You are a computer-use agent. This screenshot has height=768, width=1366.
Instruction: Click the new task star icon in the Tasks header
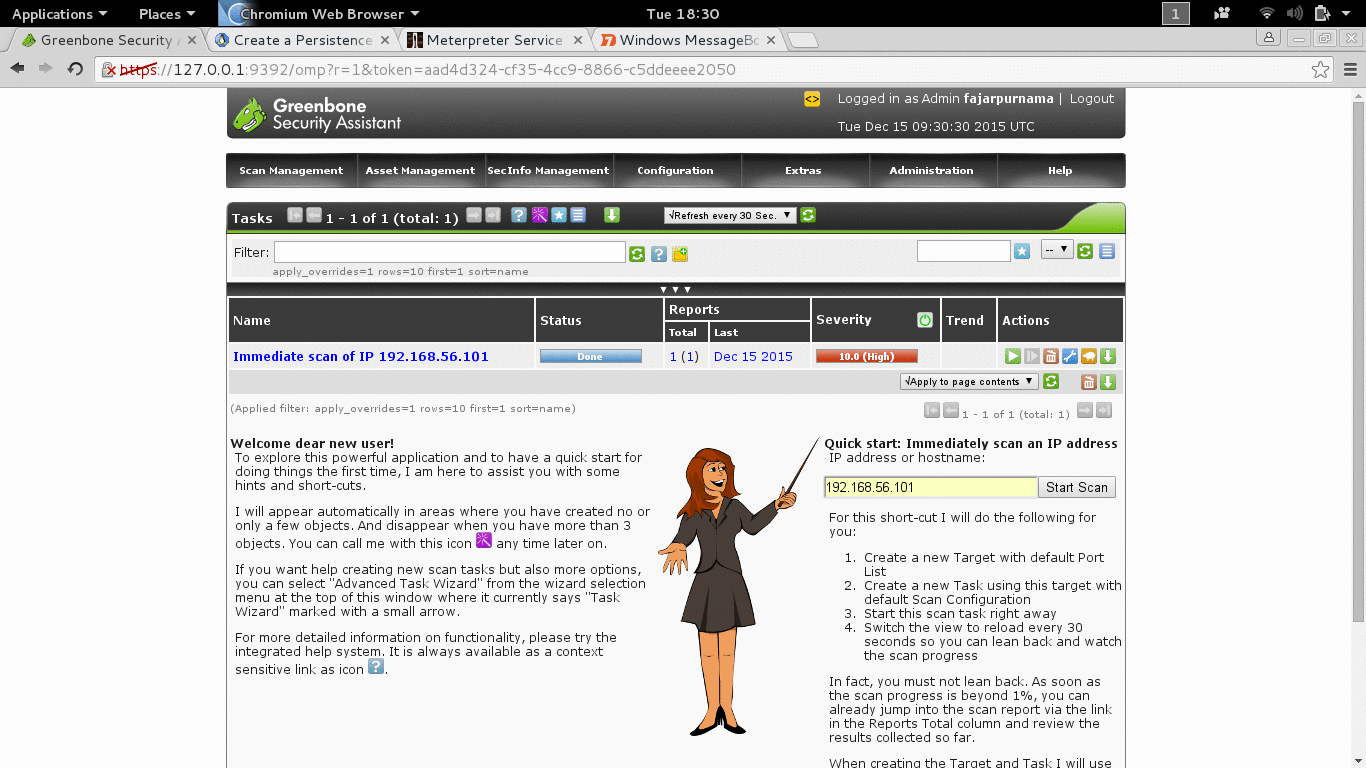tap(558, 215)
